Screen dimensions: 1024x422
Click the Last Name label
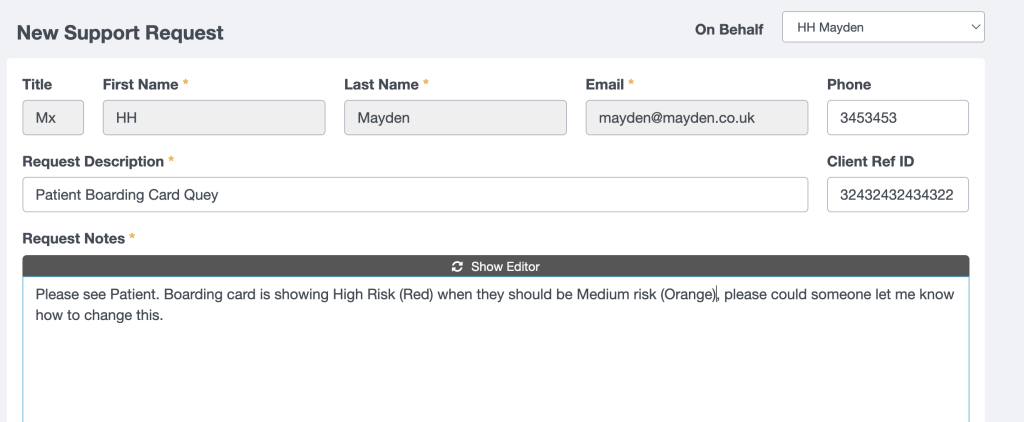coord(380,85)
